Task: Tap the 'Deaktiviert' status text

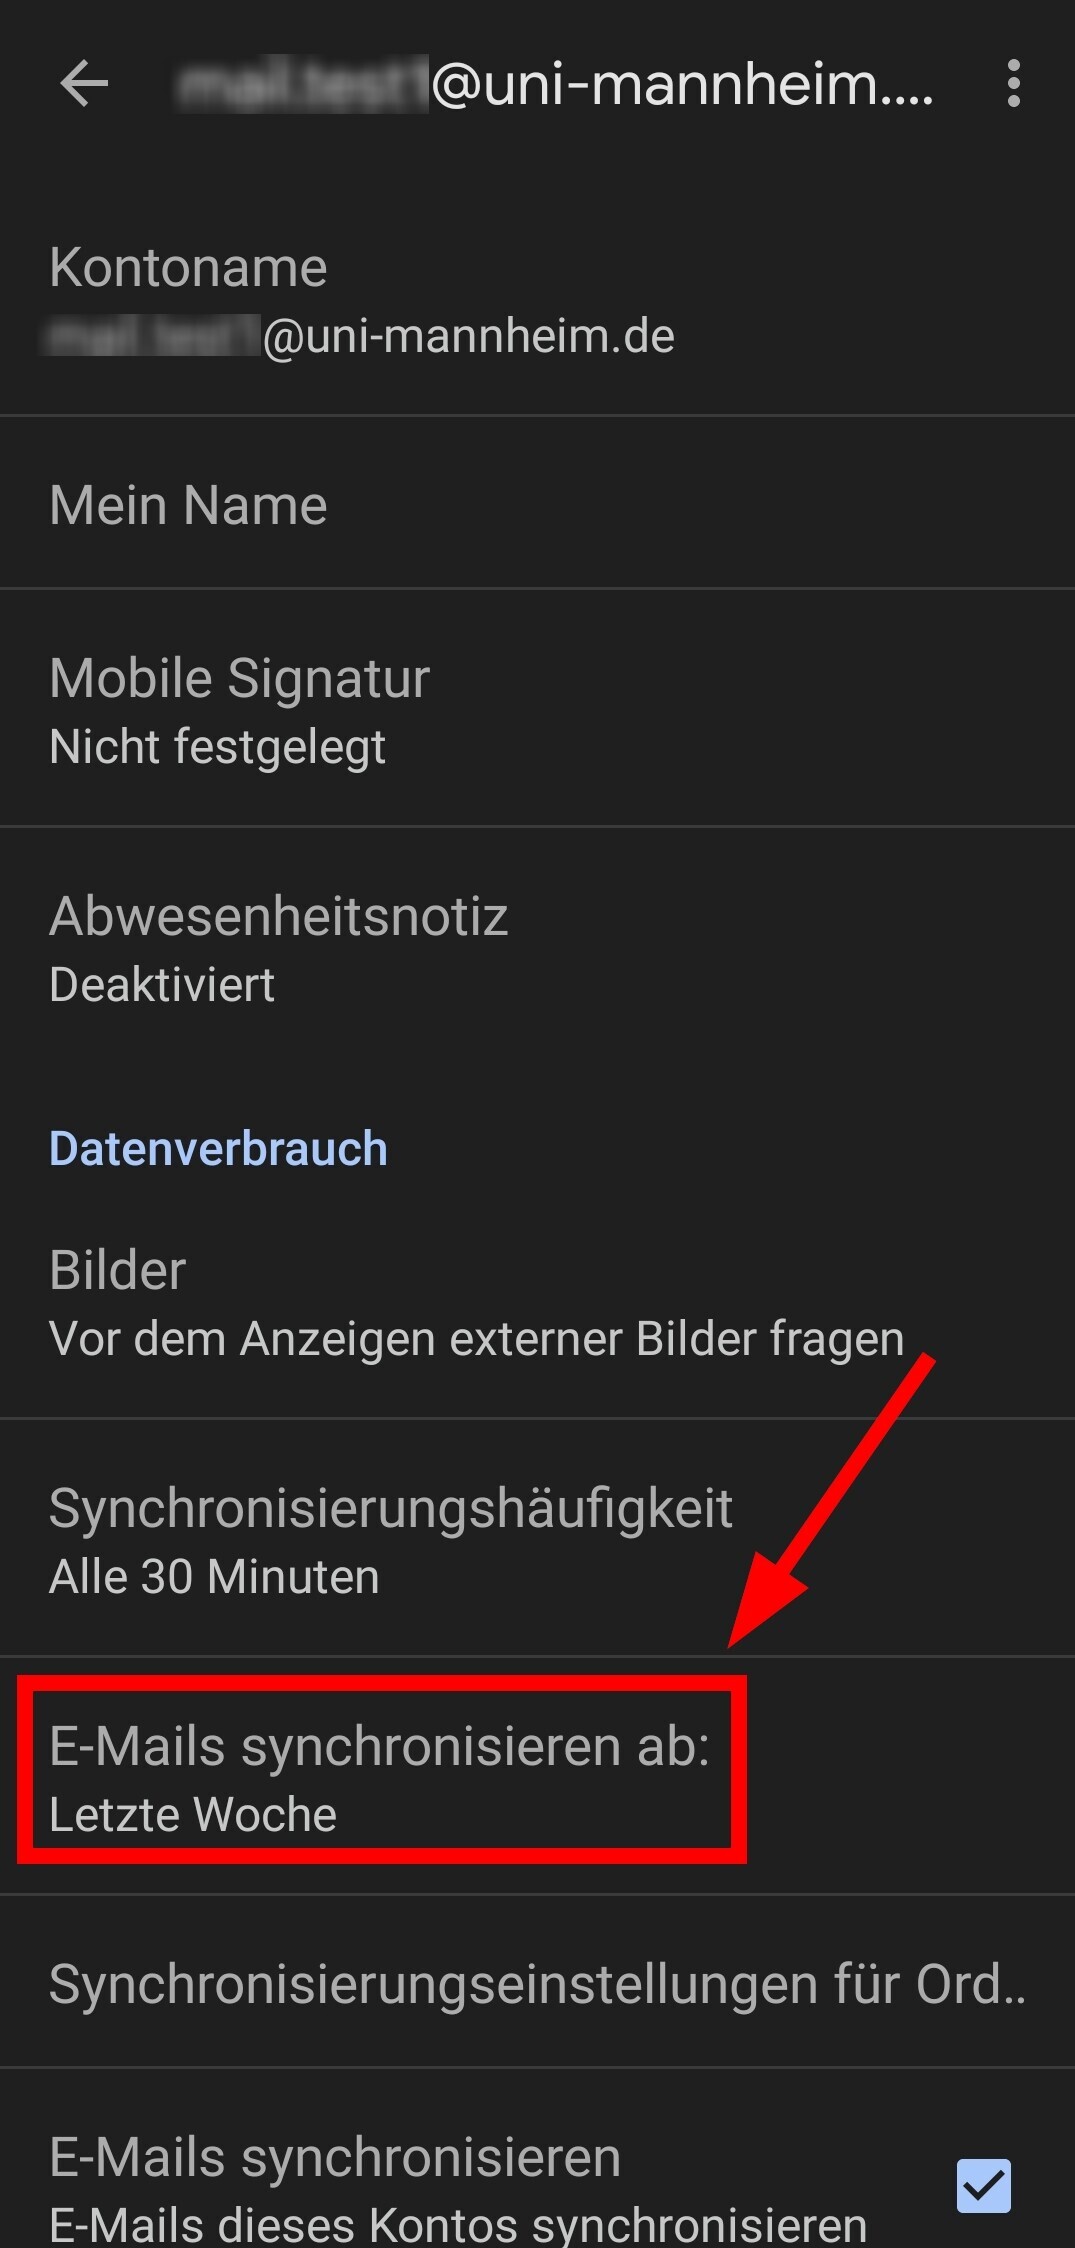Action: (x=162, y=985)
